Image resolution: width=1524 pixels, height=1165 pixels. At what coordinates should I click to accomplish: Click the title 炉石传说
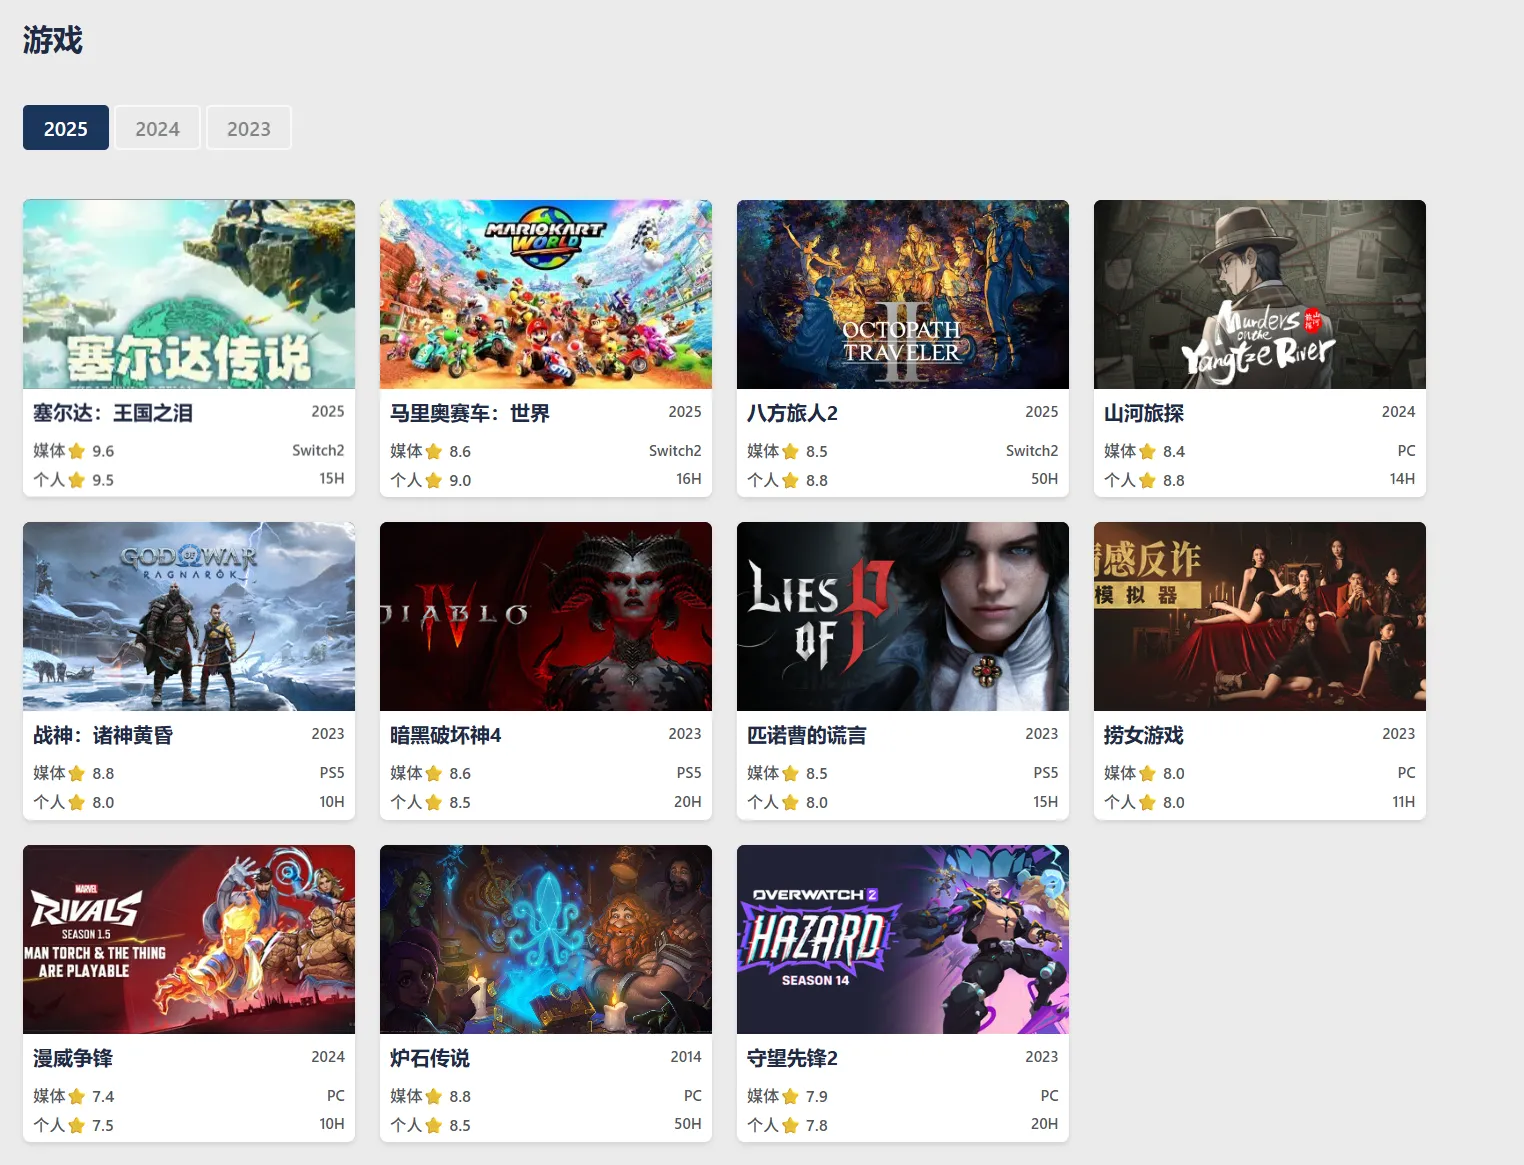430,1058
